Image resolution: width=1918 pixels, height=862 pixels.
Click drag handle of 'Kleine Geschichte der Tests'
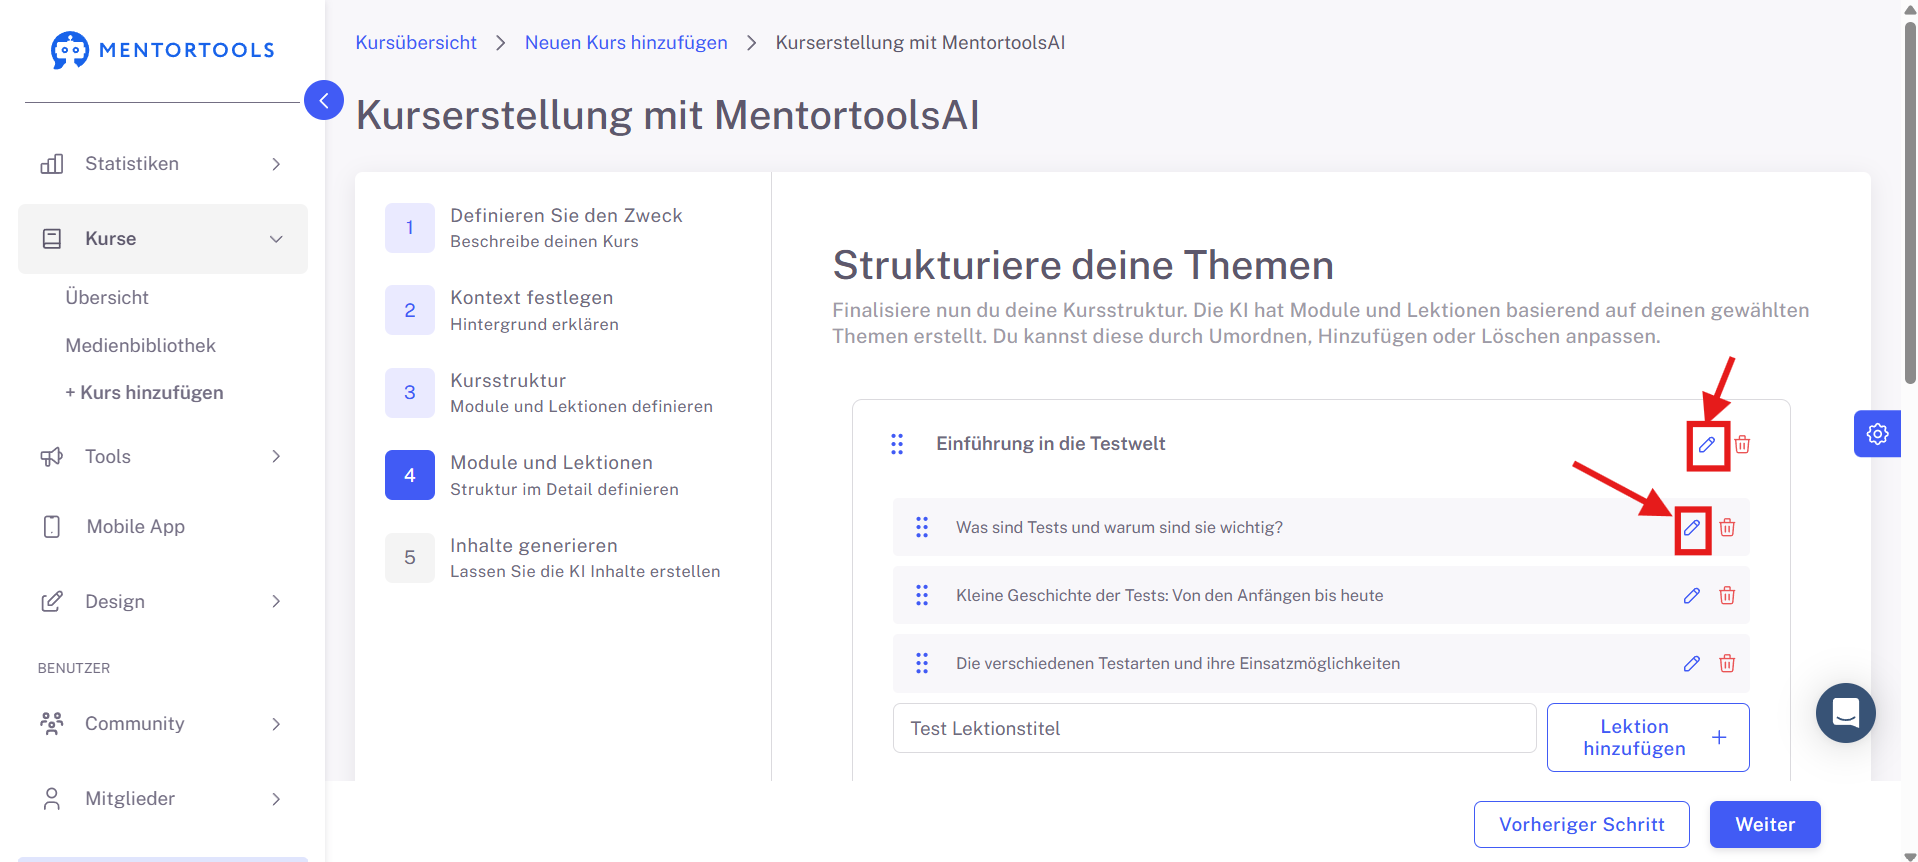pyautogui.click(x=922, y=595)
